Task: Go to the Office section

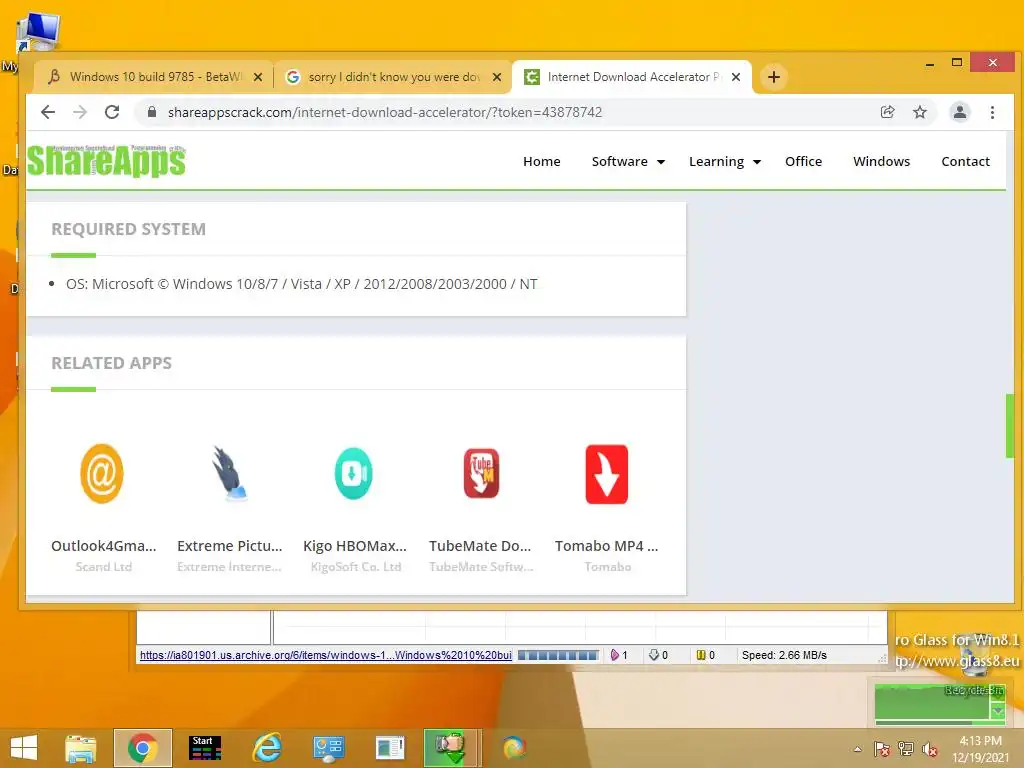Action: tap(803, 161)
